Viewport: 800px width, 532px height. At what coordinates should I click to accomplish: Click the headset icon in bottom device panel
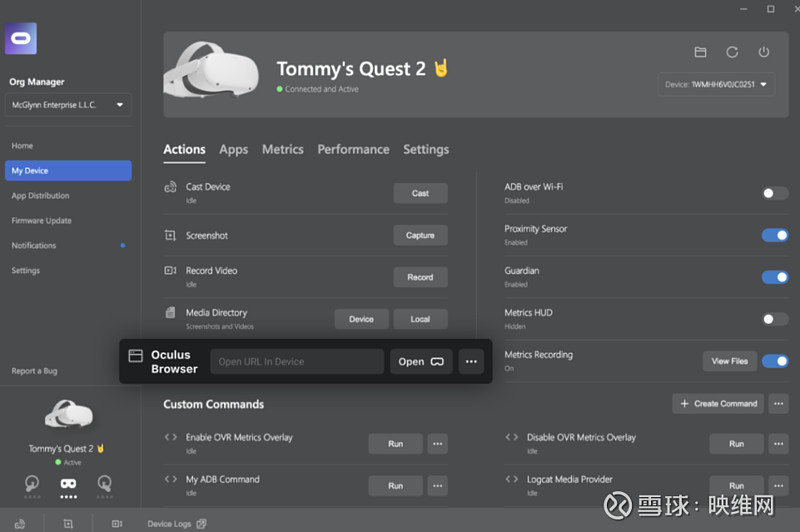click(x=68, y=483)
